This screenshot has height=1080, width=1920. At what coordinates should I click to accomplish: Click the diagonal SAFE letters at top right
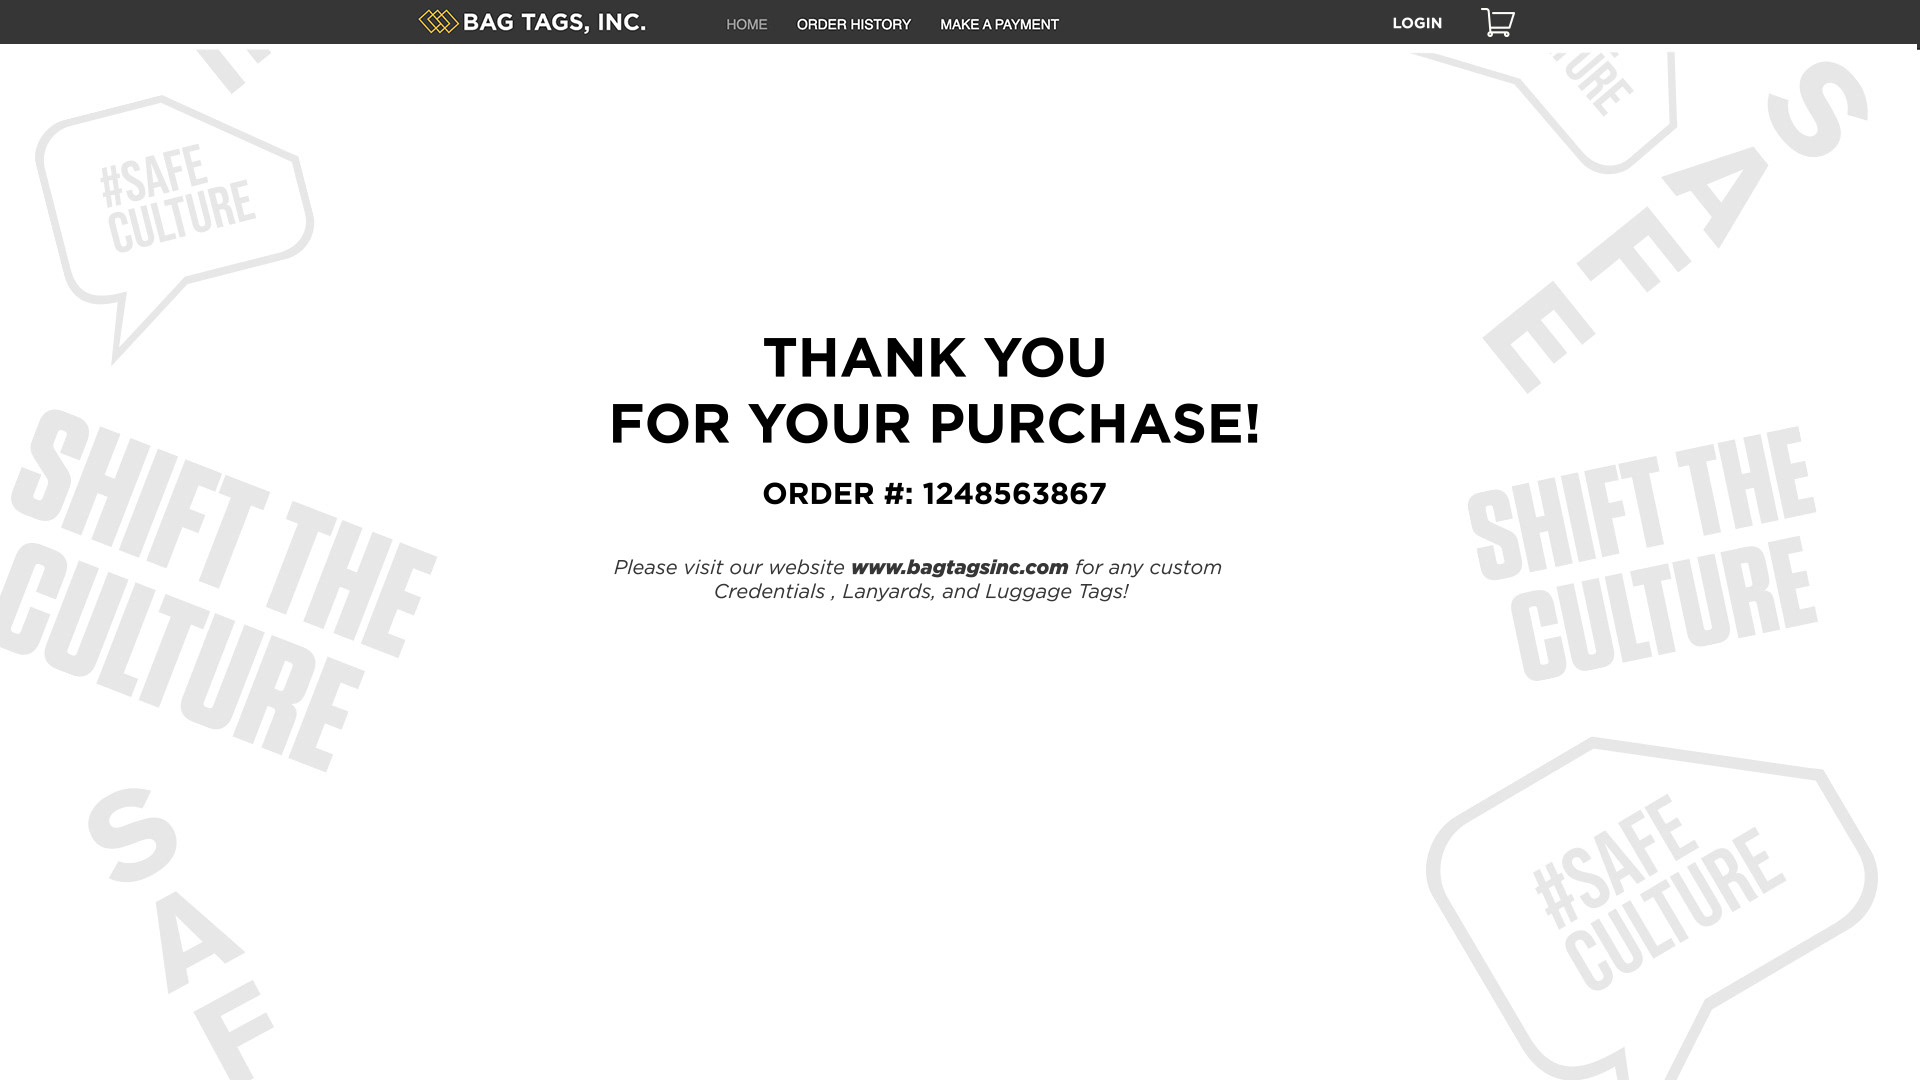coord(1675,225)
